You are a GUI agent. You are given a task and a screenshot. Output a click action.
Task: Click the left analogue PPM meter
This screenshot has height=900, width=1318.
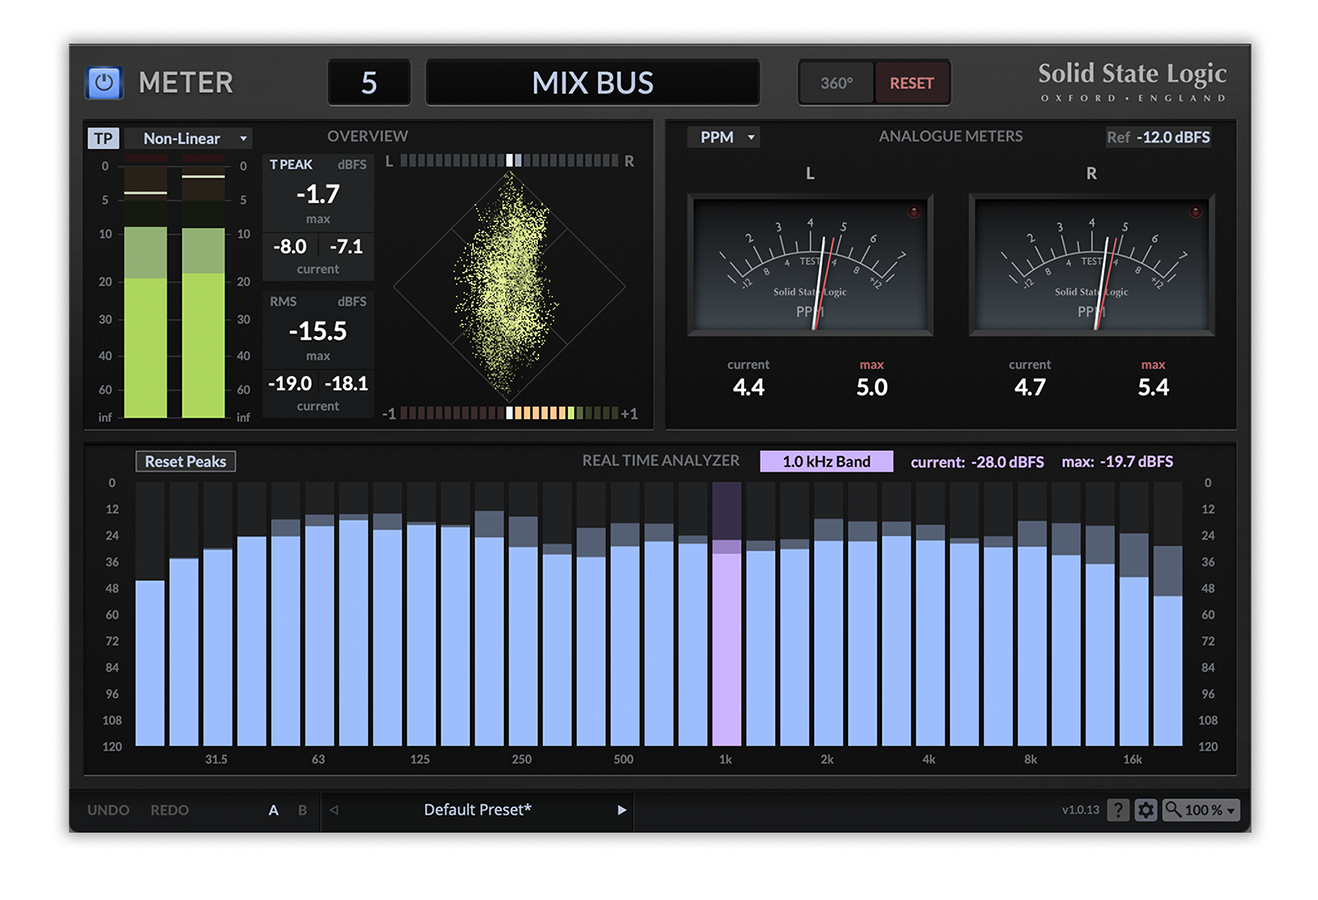810,265
